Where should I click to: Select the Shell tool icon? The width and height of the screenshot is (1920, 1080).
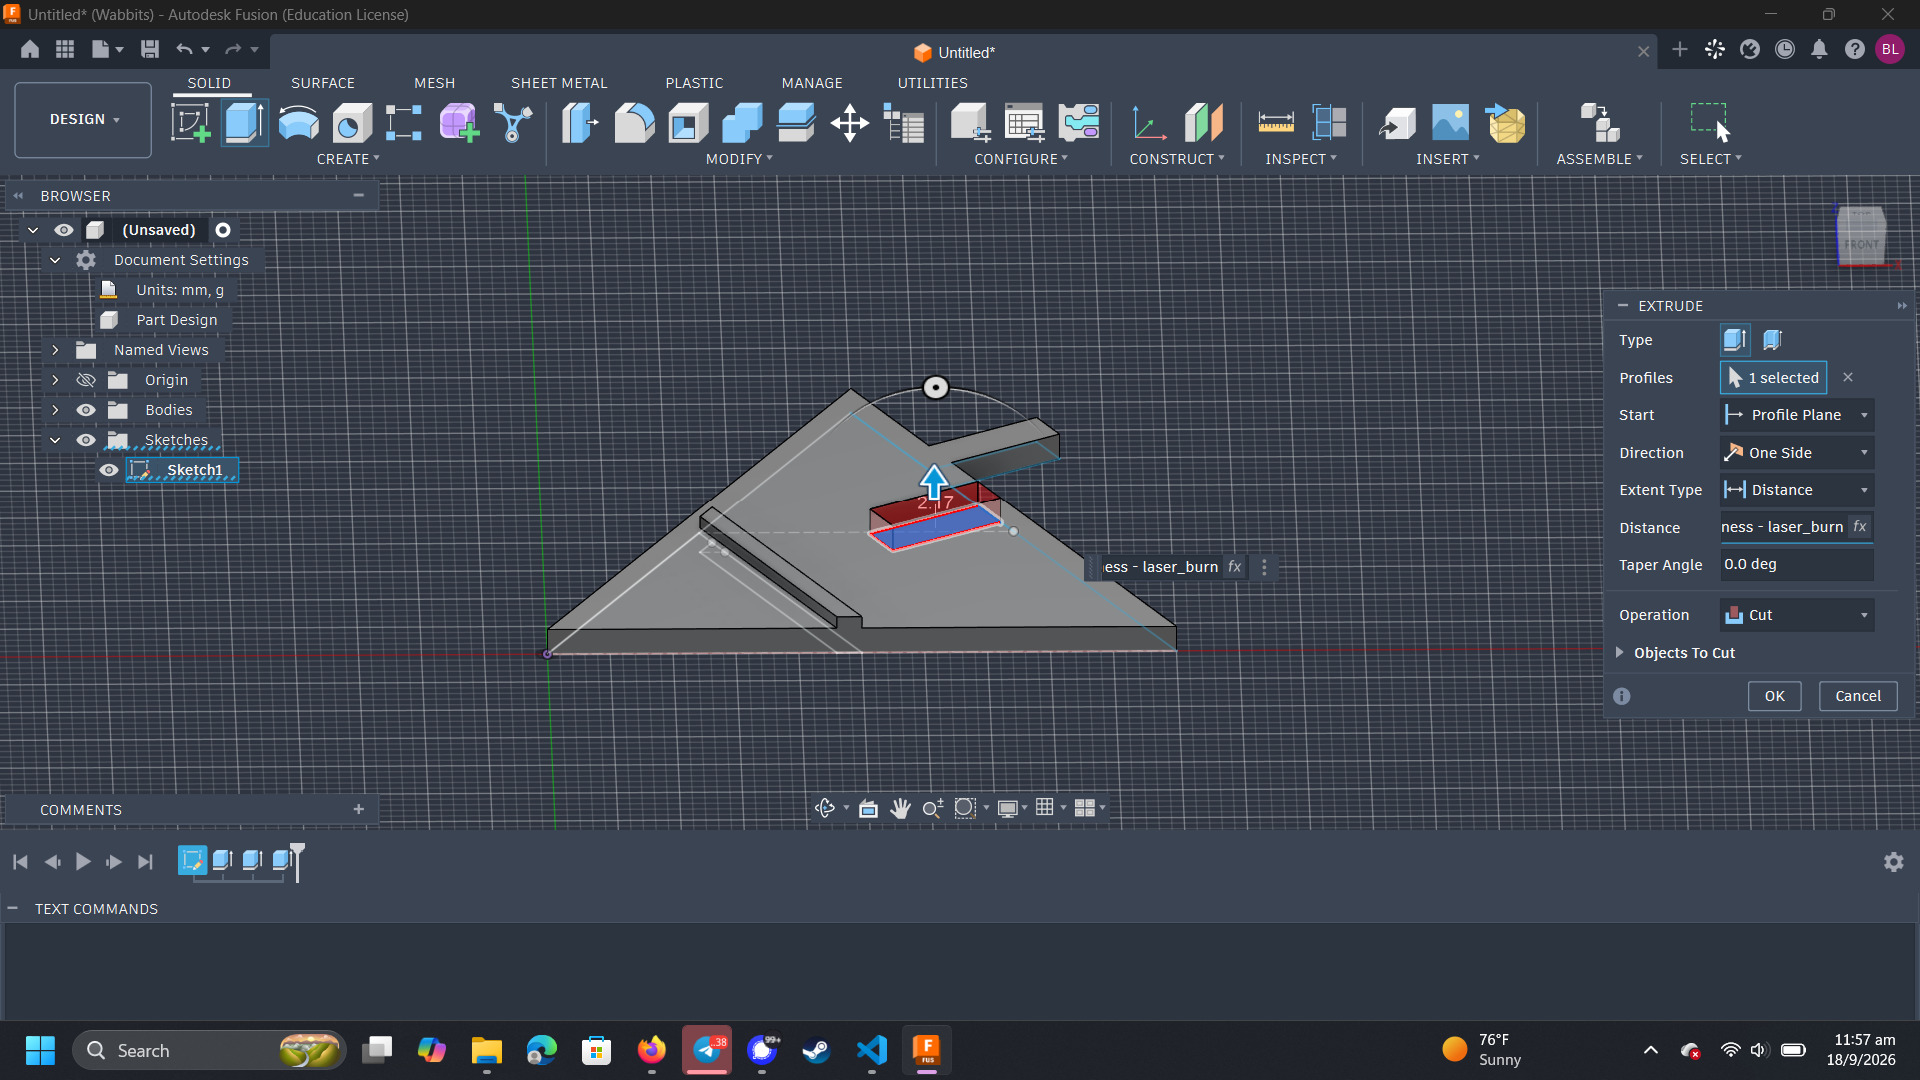click(x=688, y=123)
